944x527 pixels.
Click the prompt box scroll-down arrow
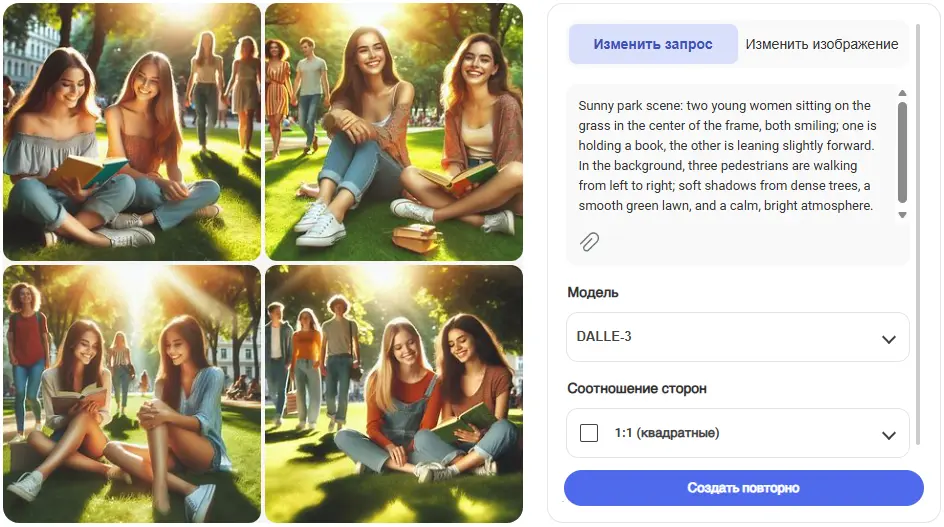(x=902, y=215)
